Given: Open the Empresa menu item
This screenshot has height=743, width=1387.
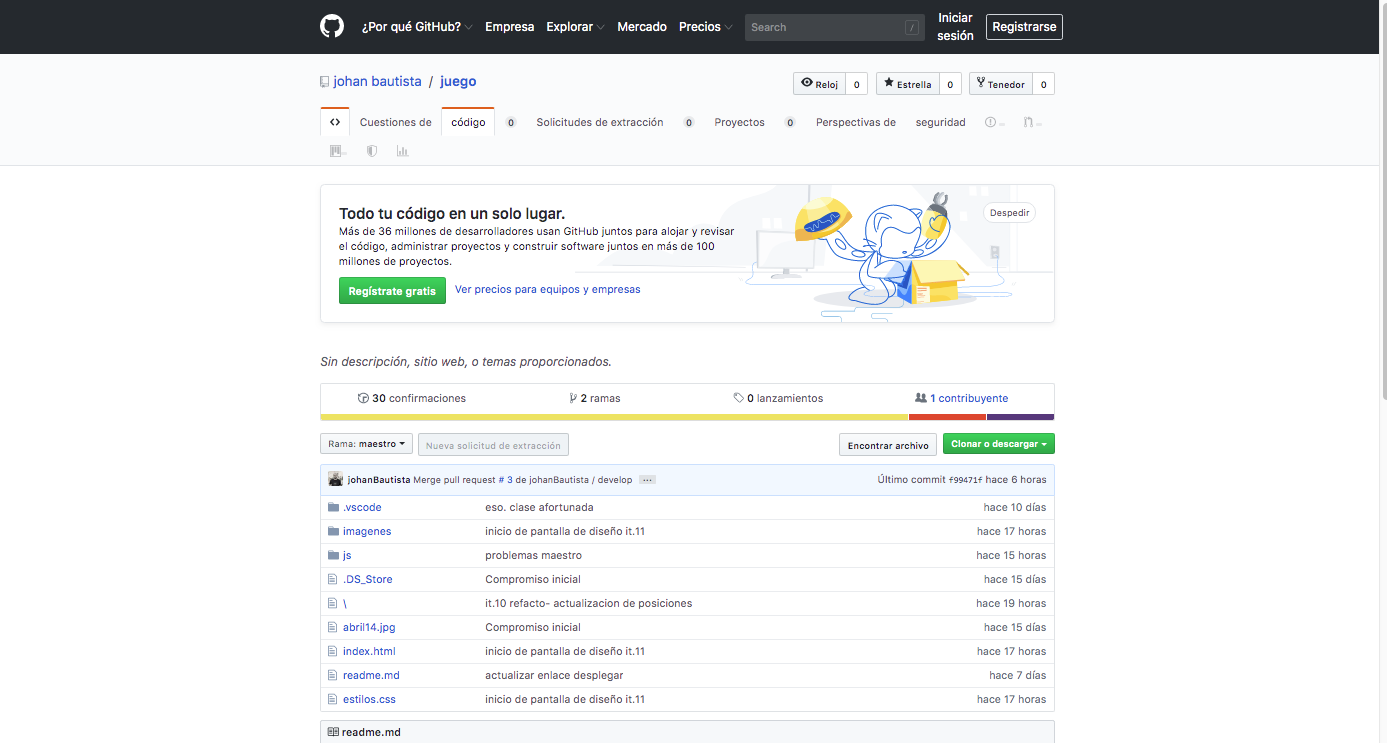Looking at the screenshot, I should [510, 27].
